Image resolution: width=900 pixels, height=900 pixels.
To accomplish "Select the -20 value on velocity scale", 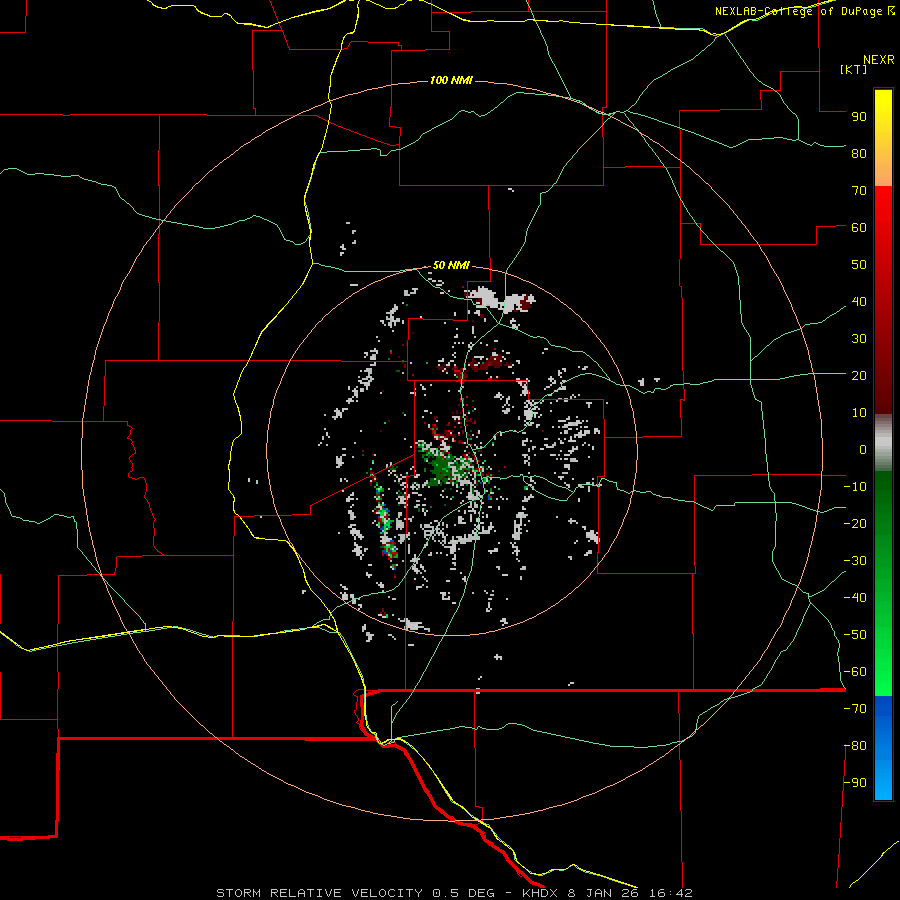I will (x=855, y=523).
